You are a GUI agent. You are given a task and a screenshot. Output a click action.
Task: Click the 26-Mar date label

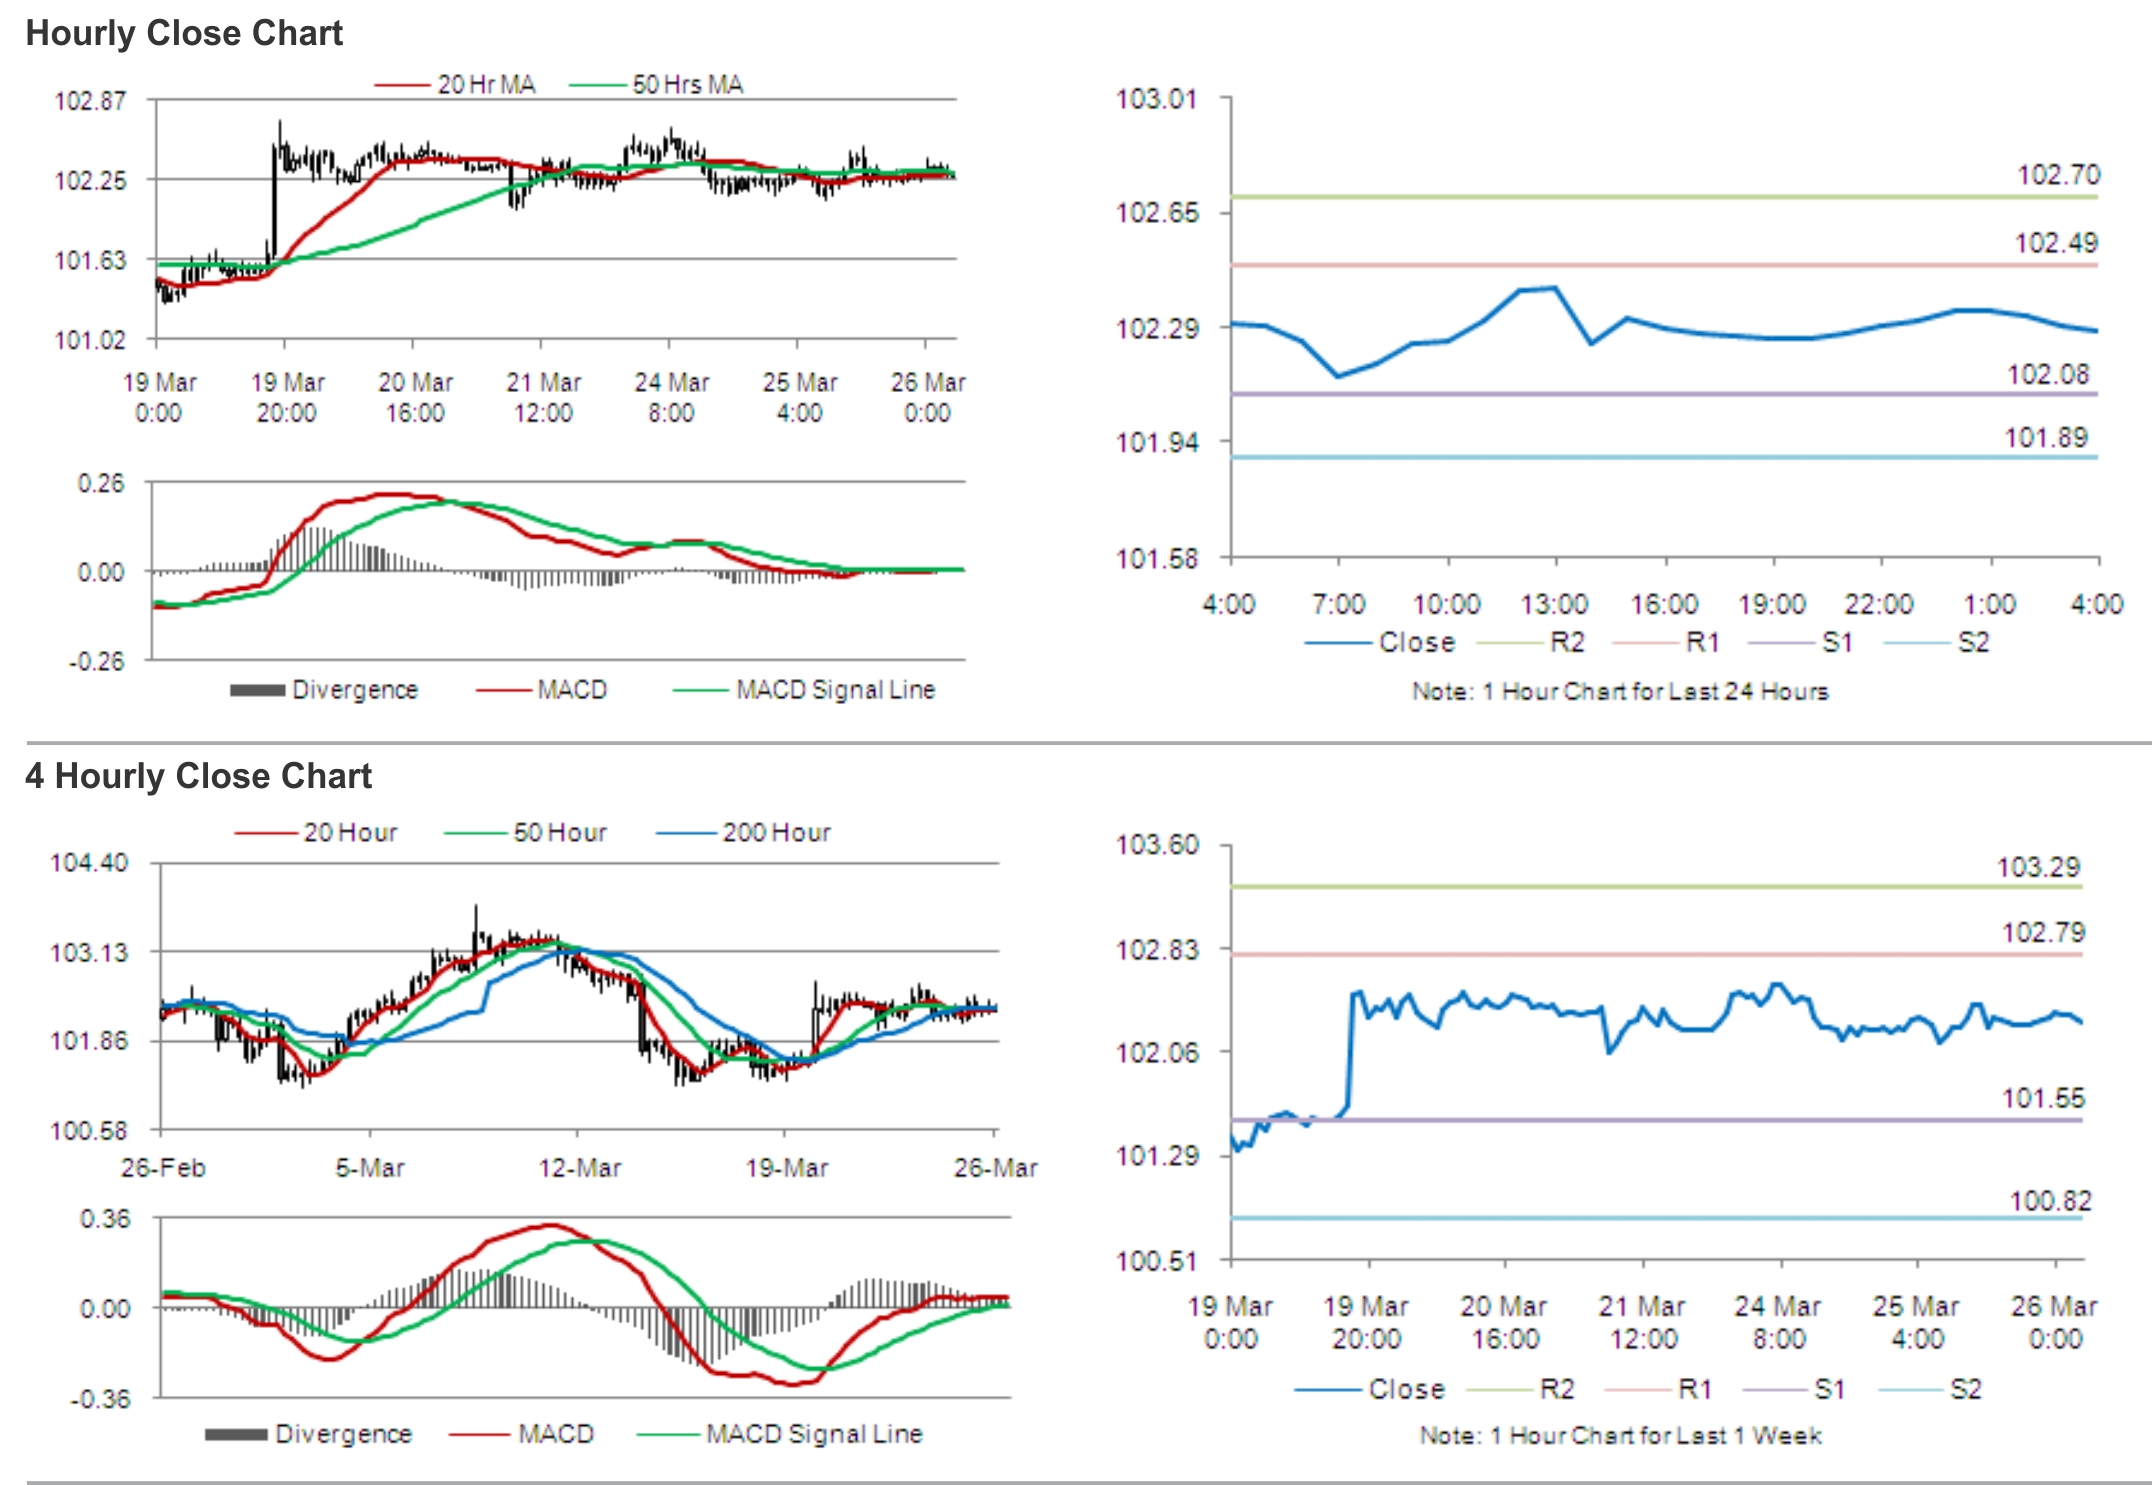[x=996, y=1167]
